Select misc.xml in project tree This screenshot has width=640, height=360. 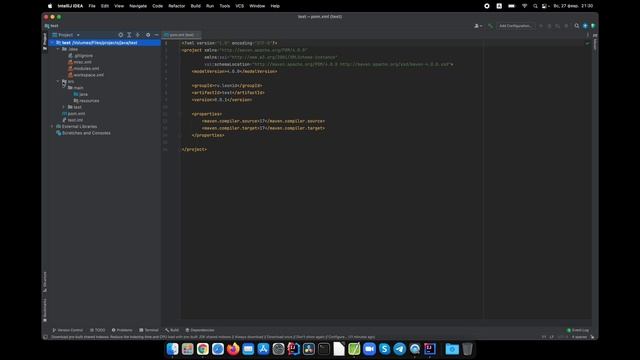tap(80, 62)
